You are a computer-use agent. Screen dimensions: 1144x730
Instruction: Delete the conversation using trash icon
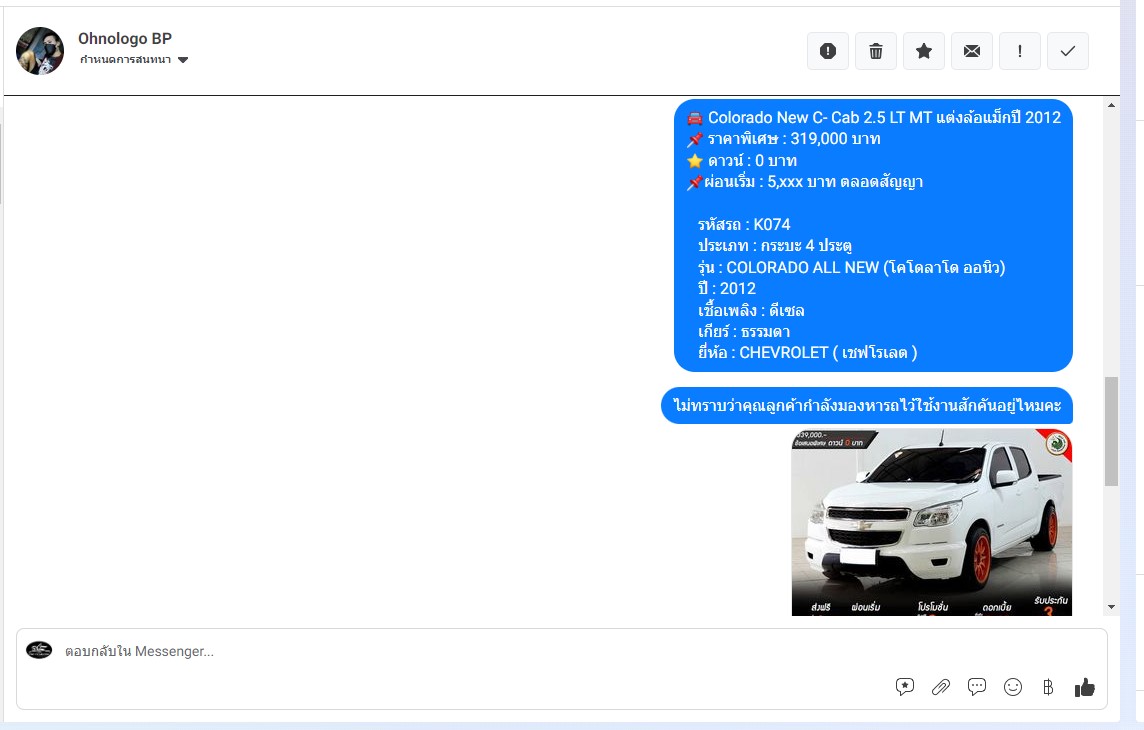point(876,51)
